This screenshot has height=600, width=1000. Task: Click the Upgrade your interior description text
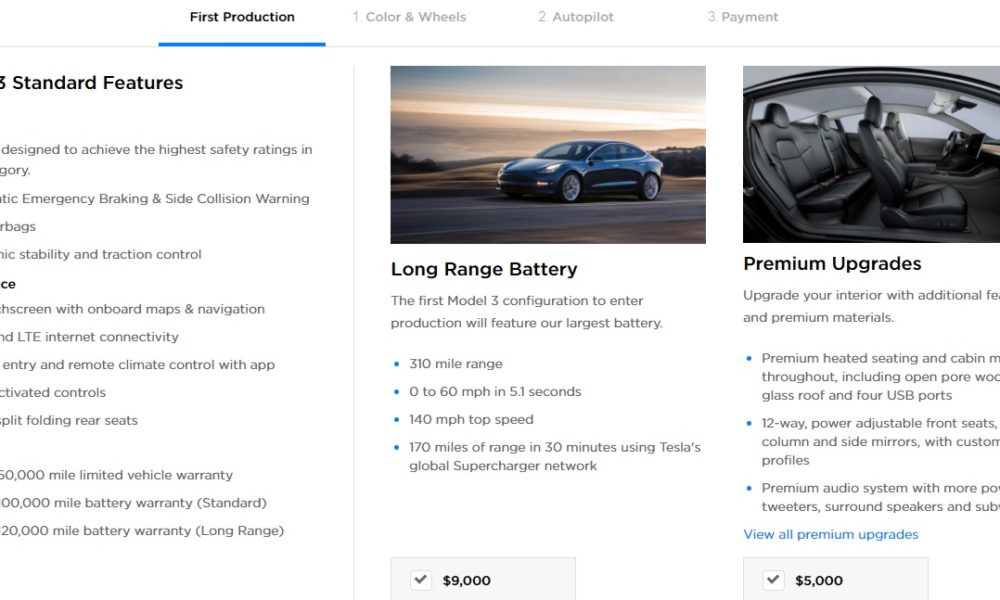(x=871, y=306)
